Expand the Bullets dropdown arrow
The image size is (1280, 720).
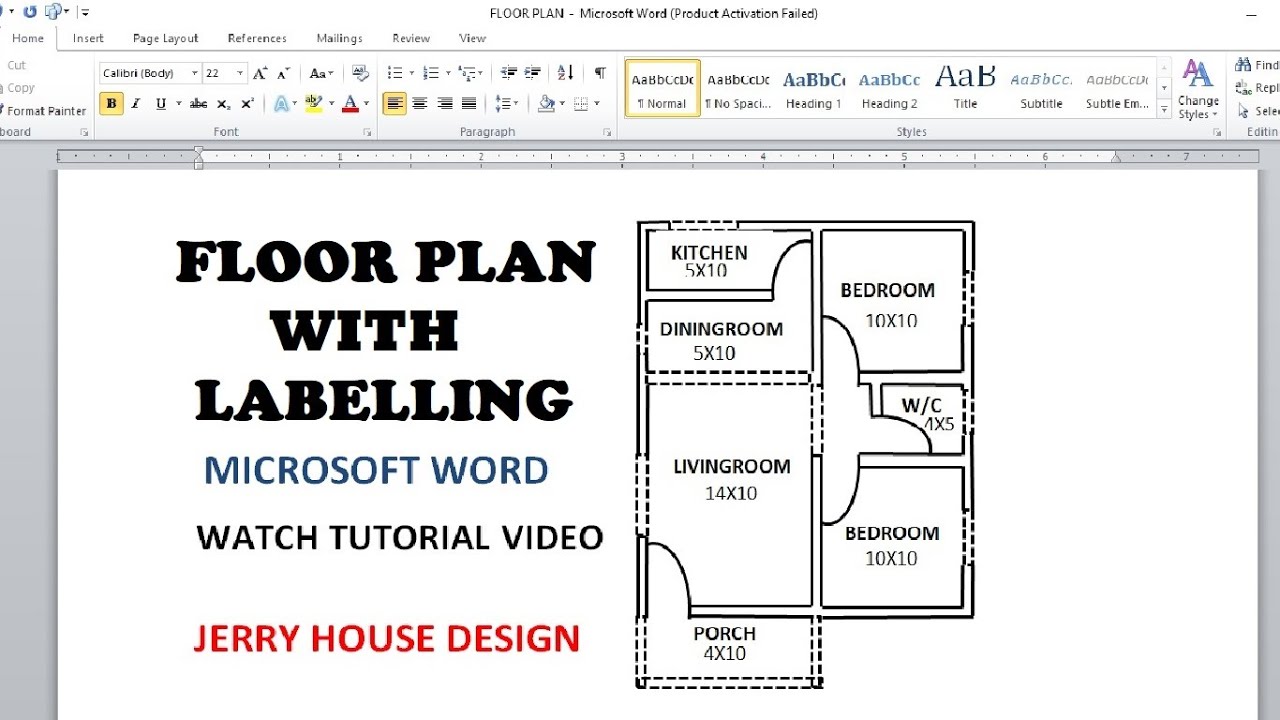tap(410, 73)
